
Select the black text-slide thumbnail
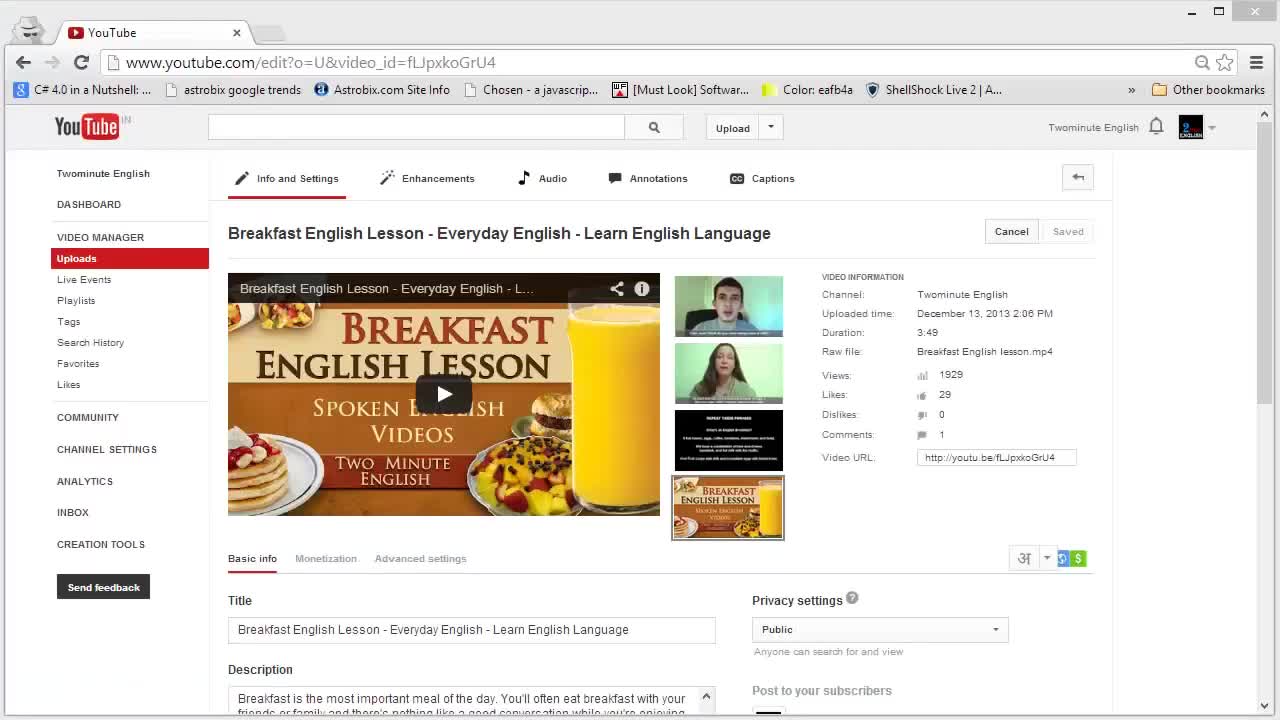pyautogui.click(x=729, y=440)
